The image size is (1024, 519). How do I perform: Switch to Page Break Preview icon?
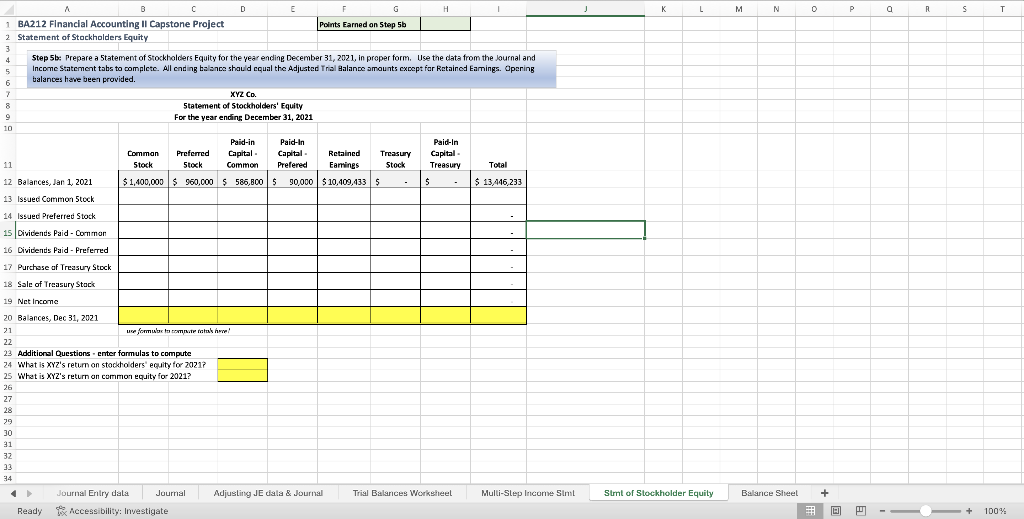(860, 511)
